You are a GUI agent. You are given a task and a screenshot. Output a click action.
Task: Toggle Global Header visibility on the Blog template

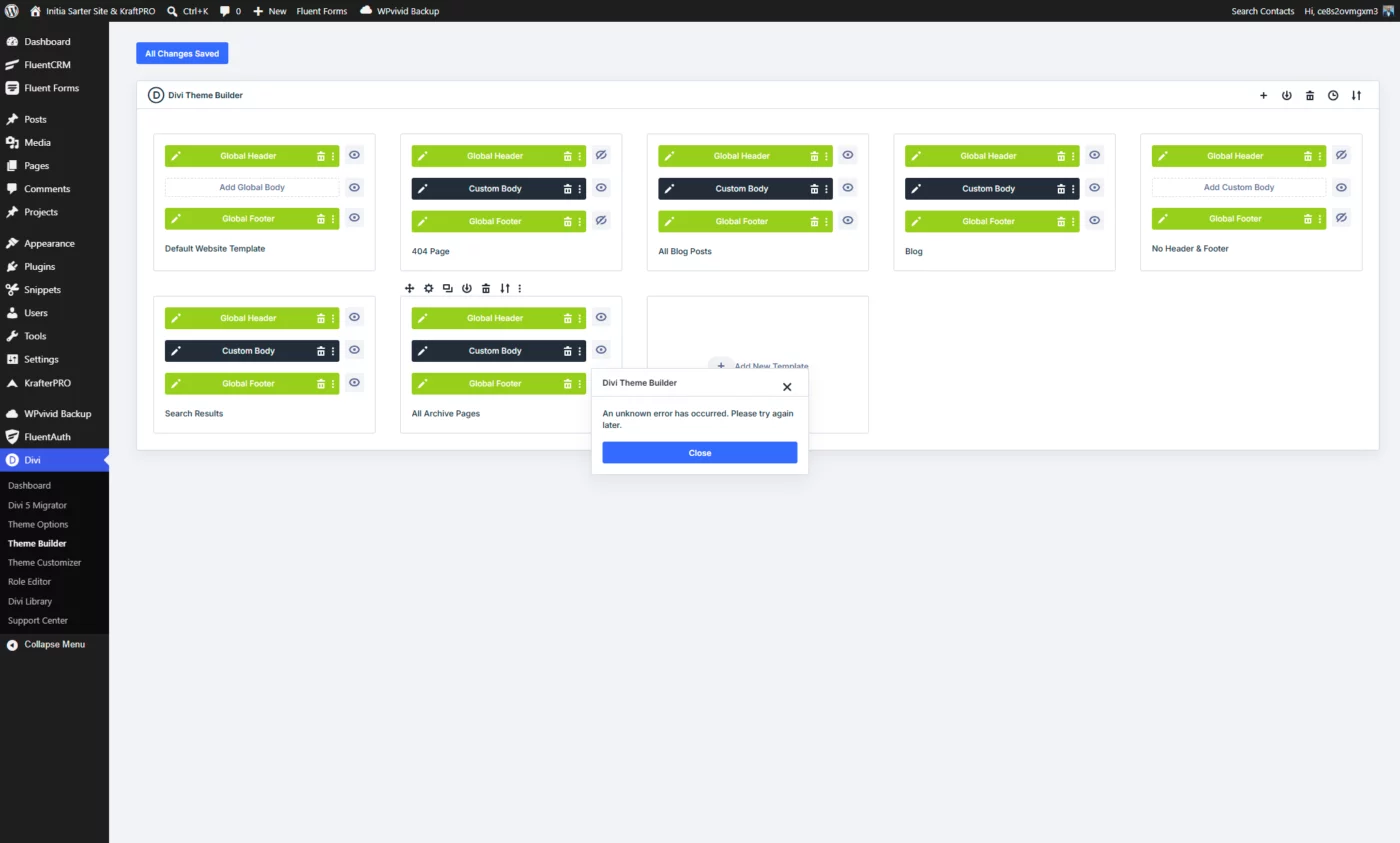point(1095,155)
